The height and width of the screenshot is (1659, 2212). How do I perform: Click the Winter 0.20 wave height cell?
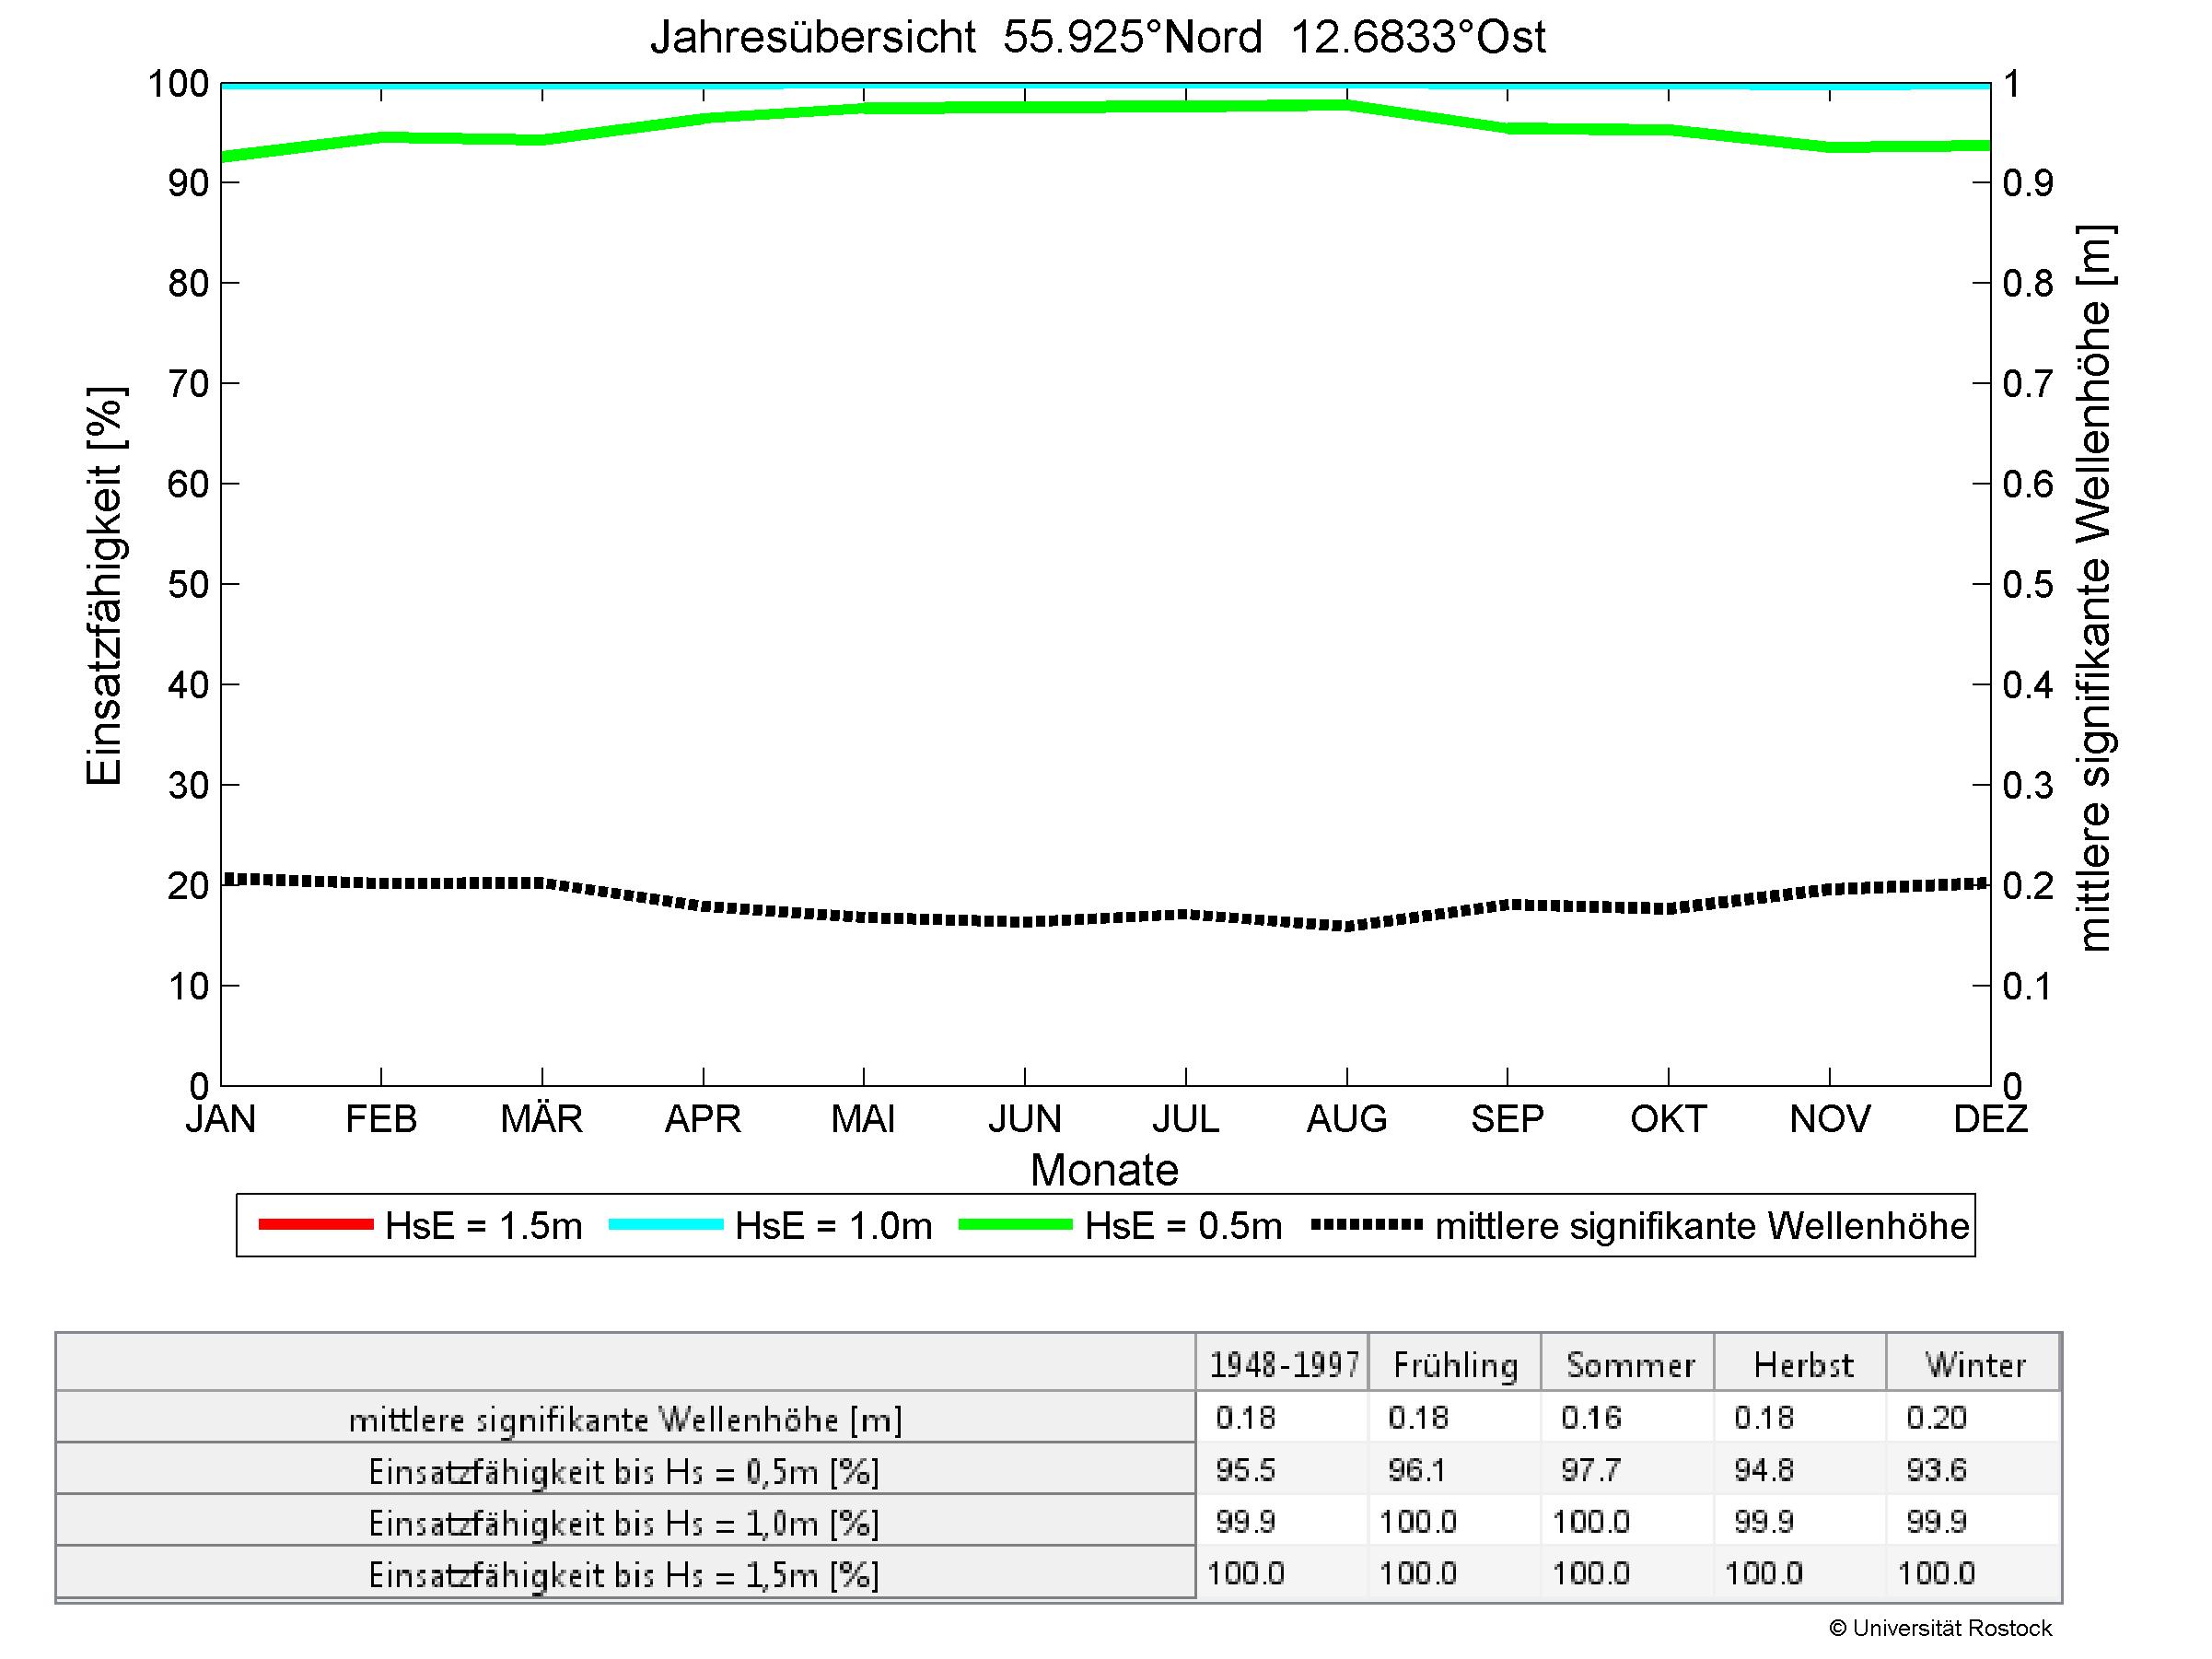pyautogui.click(x=1936, y=1418)
